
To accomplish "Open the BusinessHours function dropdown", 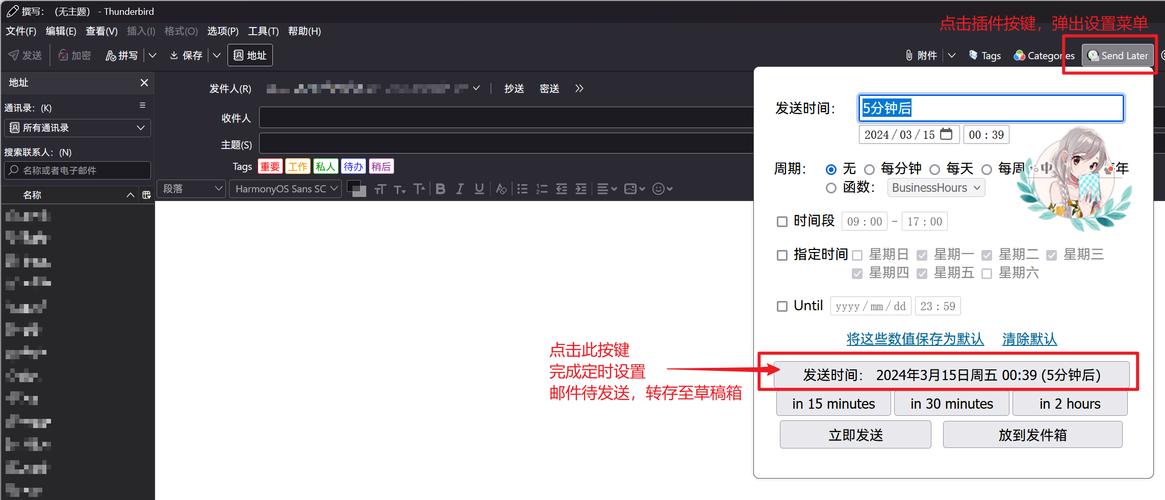I will (936, 188).
